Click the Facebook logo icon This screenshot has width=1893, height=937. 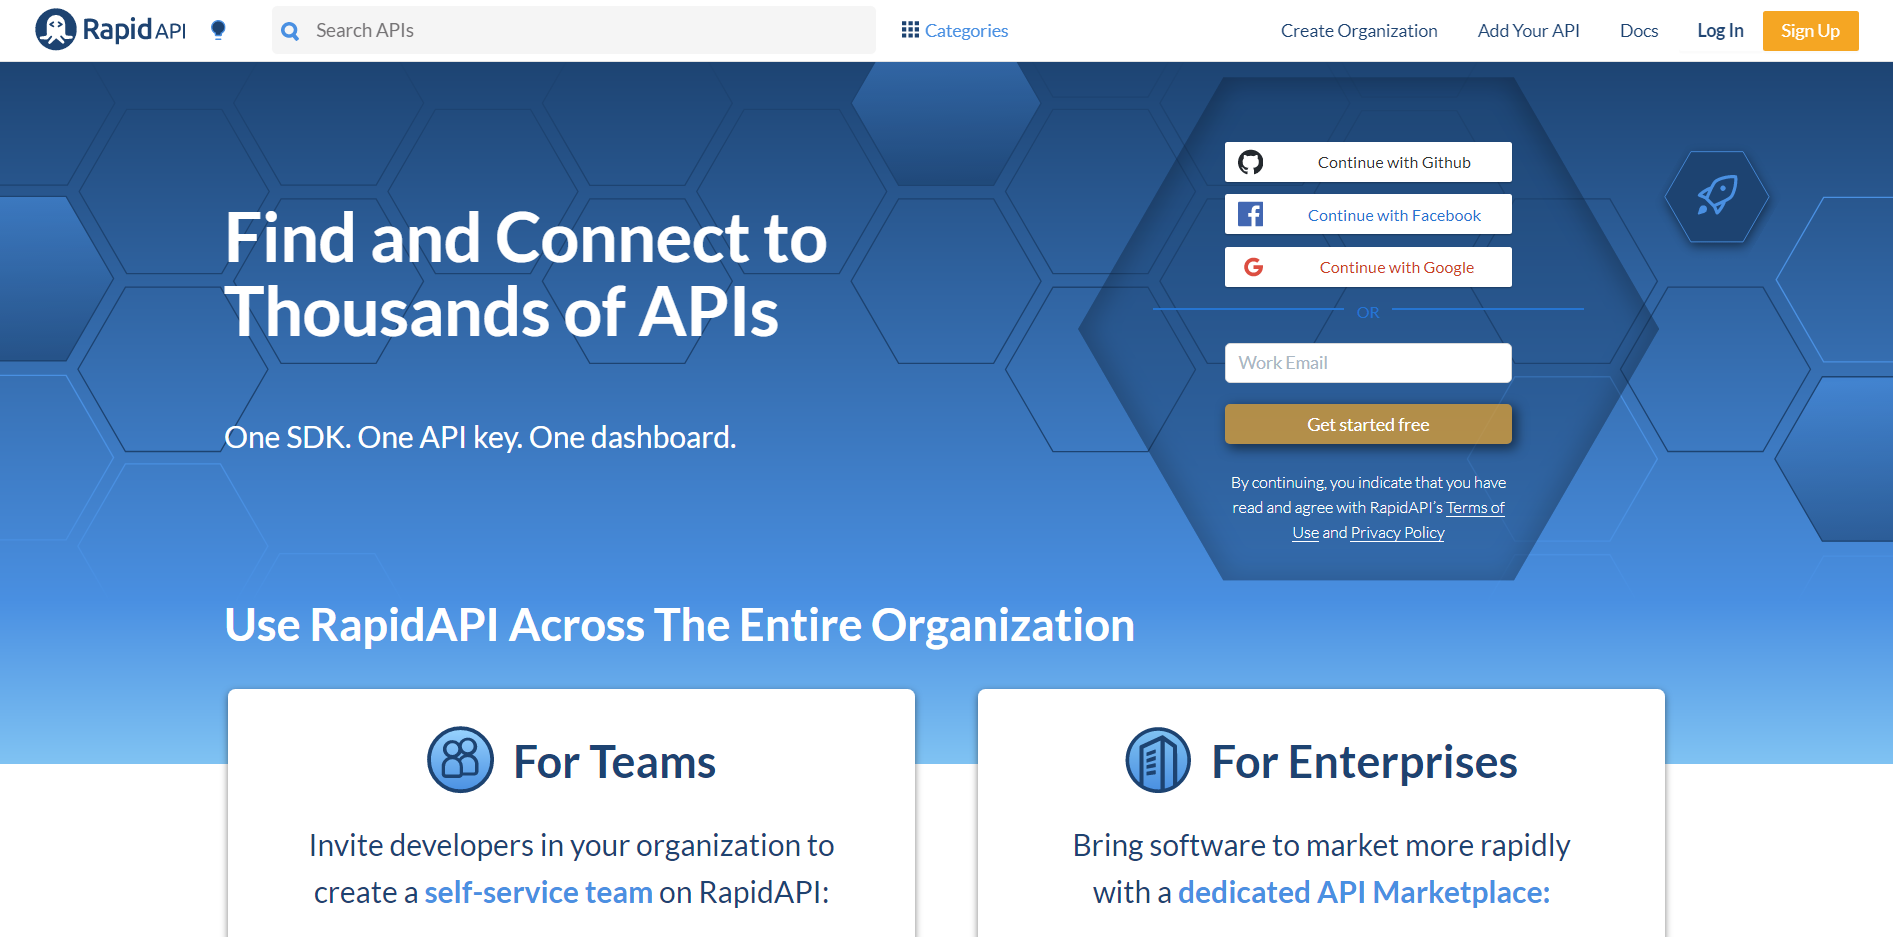[1251, 214]
